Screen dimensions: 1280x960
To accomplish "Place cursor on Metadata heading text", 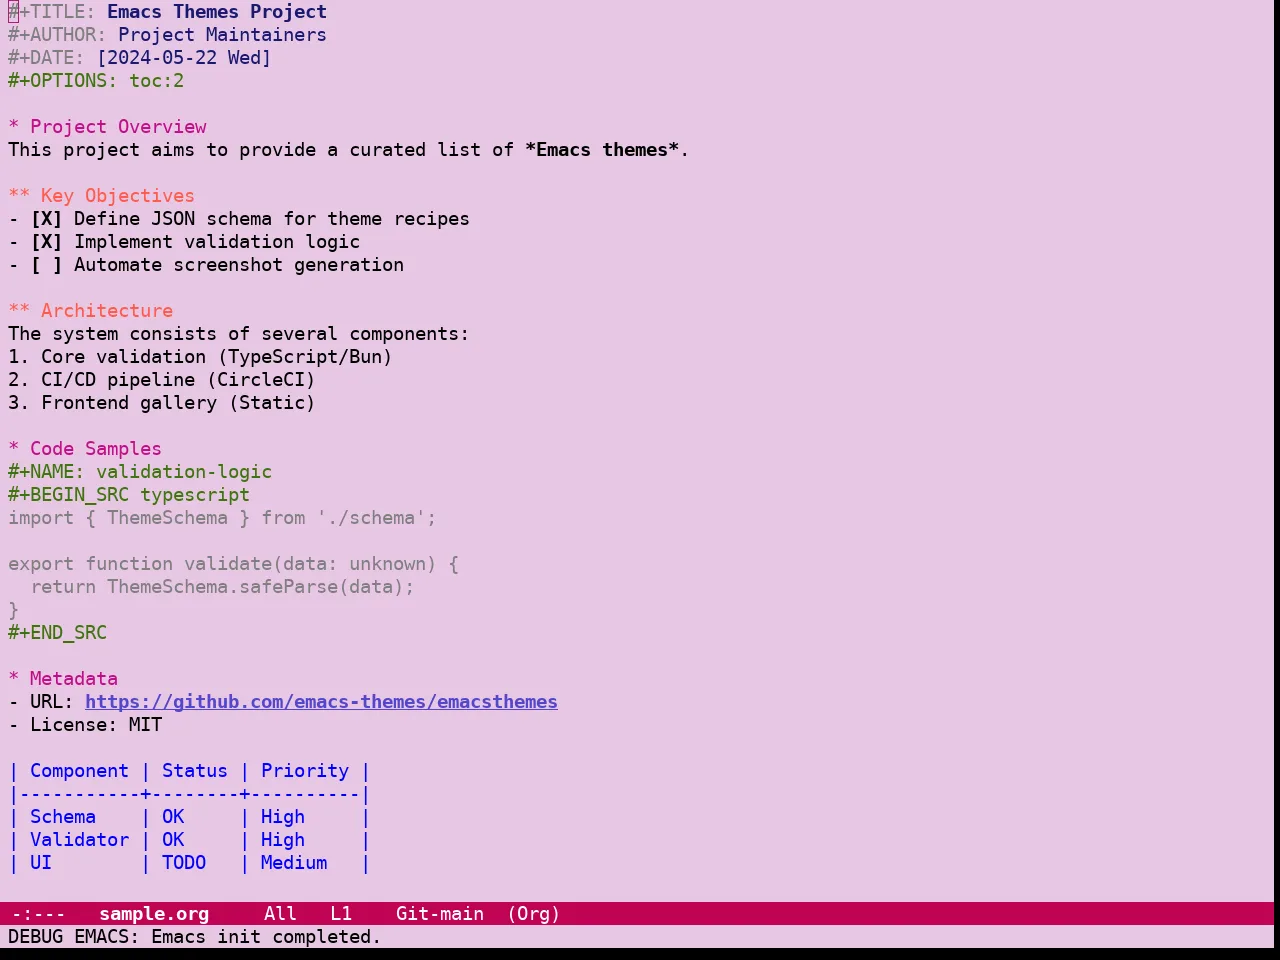I will [74, 679].
